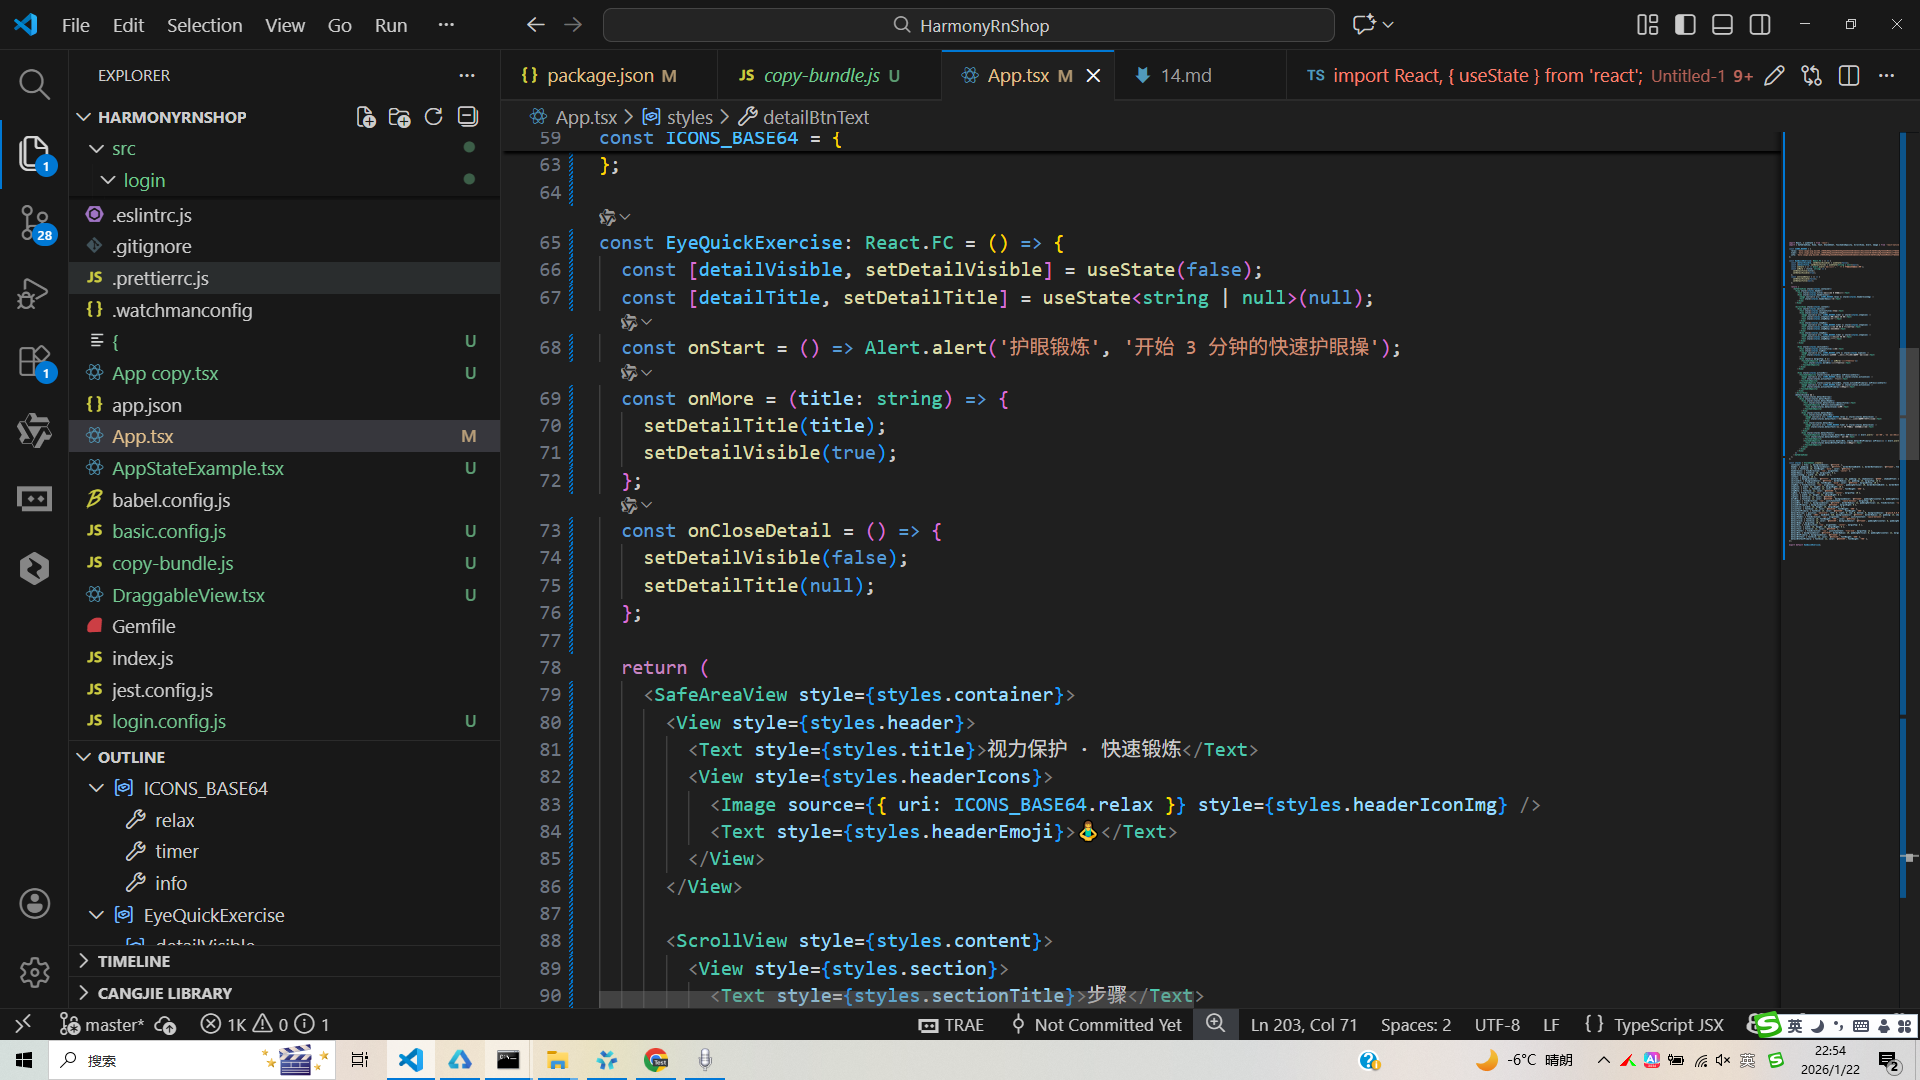Screen dimensions: 1920x1080
Task: Open the Run and Debug view
Action: tap(34, 293)
